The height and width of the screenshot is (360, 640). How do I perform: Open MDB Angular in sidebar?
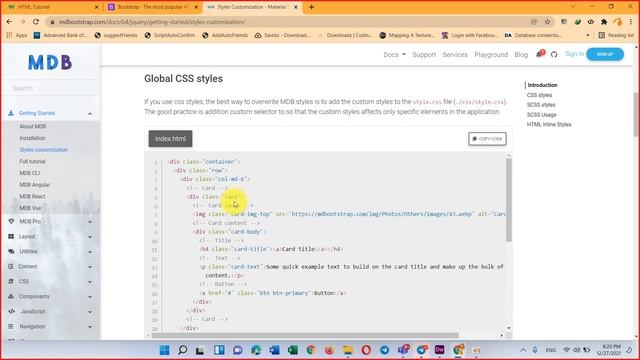tap(34, 184)
